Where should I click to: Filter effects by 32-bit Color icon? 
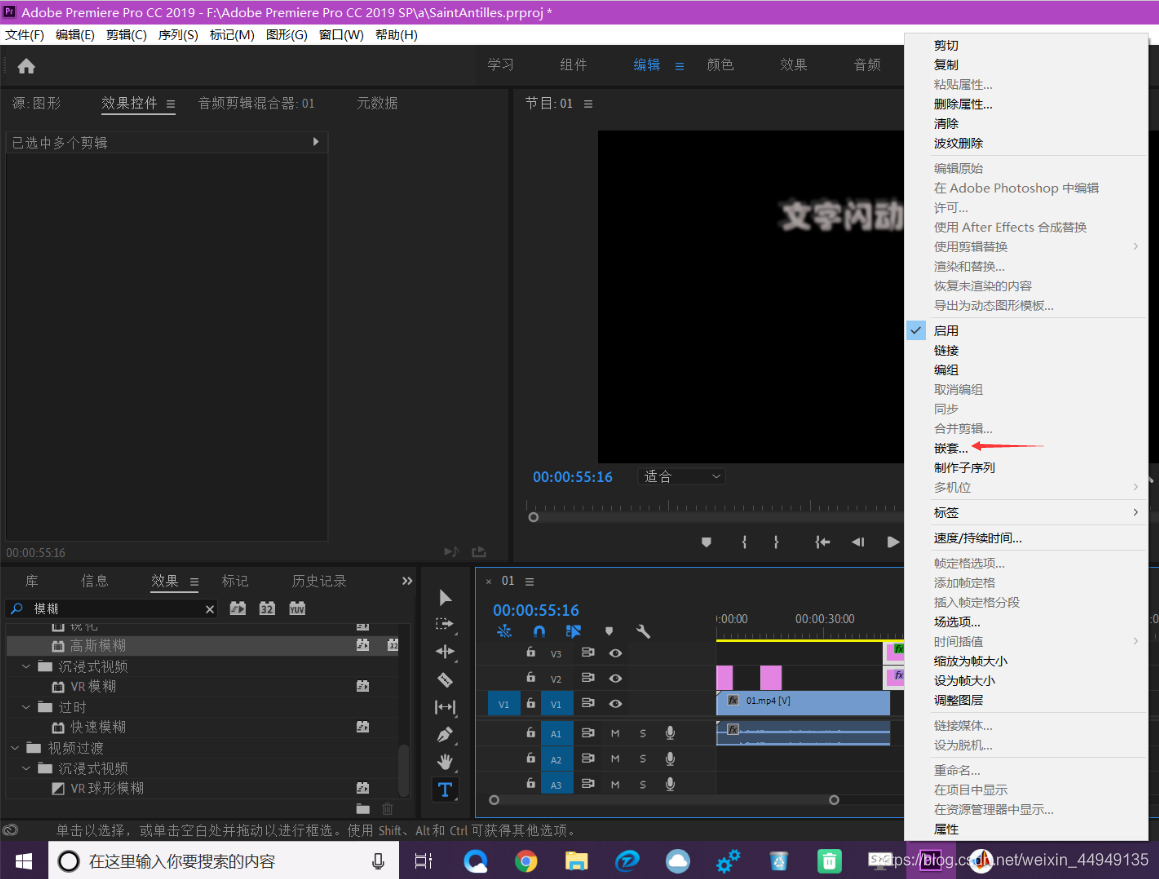[267, 608]
